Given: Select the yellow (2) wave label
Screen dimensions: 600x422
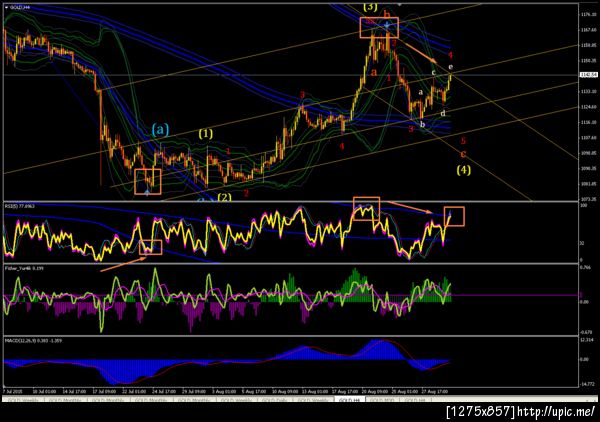Looking at the screenshot, I should coord(224,197).
